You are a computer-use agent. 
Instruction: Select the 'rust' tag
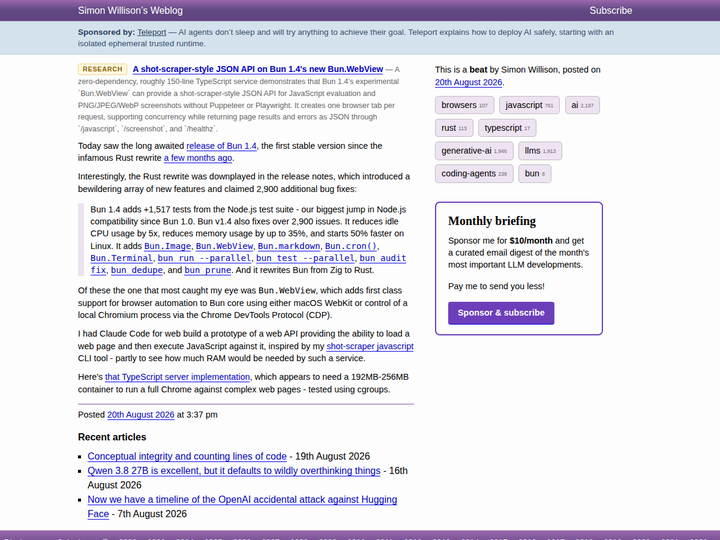(454, 128)
